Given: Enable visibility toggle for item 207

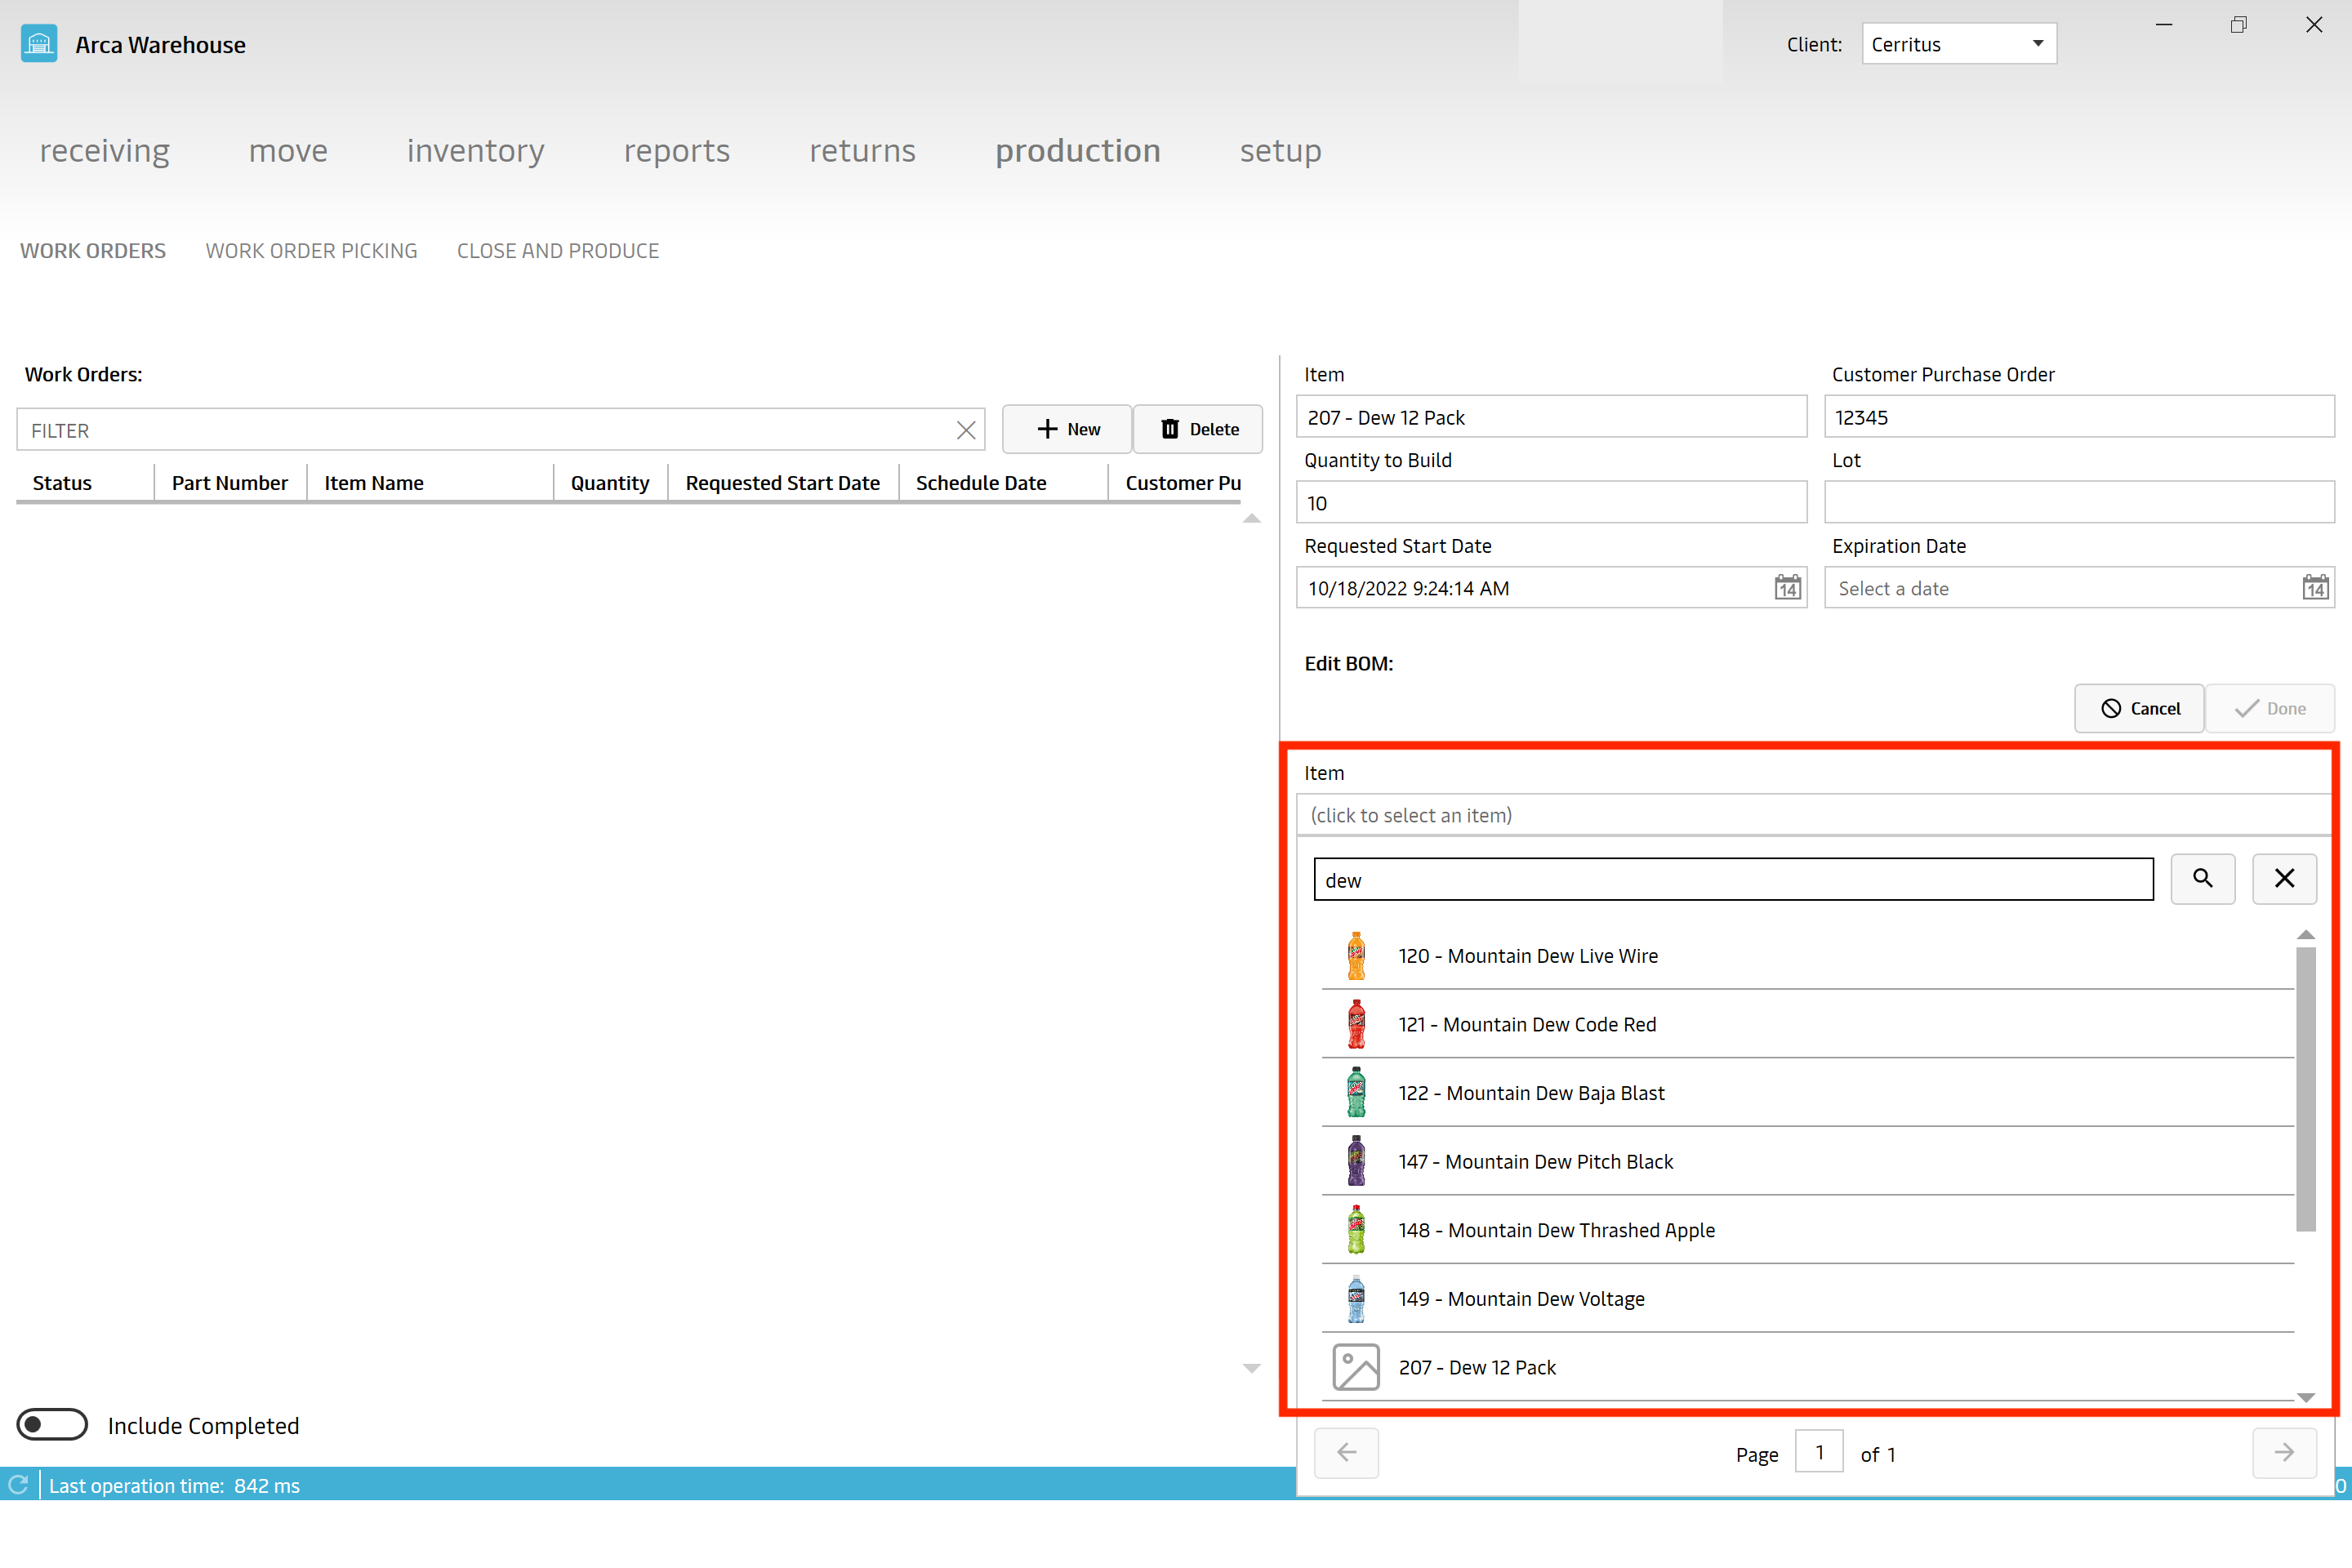Looking at the screenshot, I should pyautogui.click(x=1356, y=1367).
